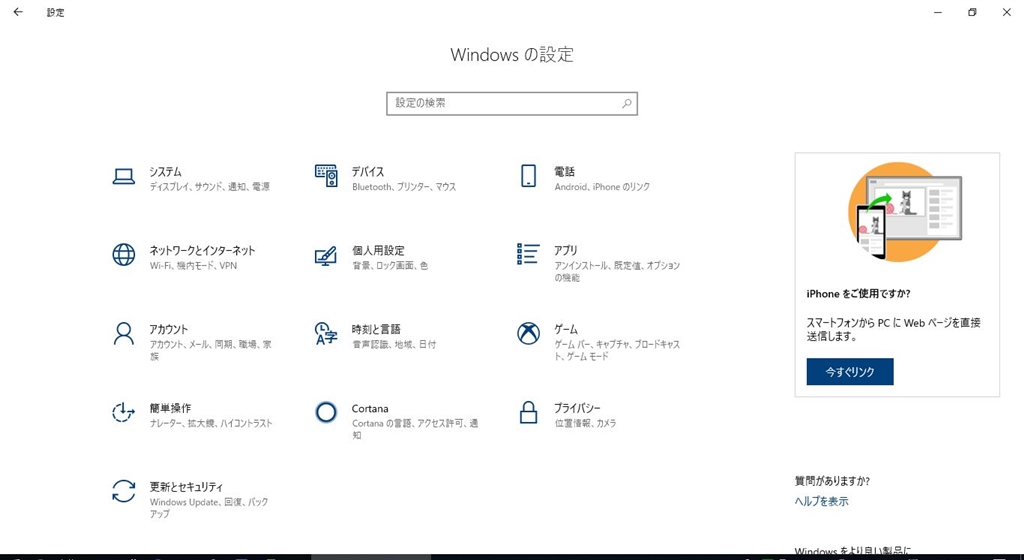Screen dimensions: 1024x560
Task: Pick the 時刻と言語 heading
Action: point(376,330)
